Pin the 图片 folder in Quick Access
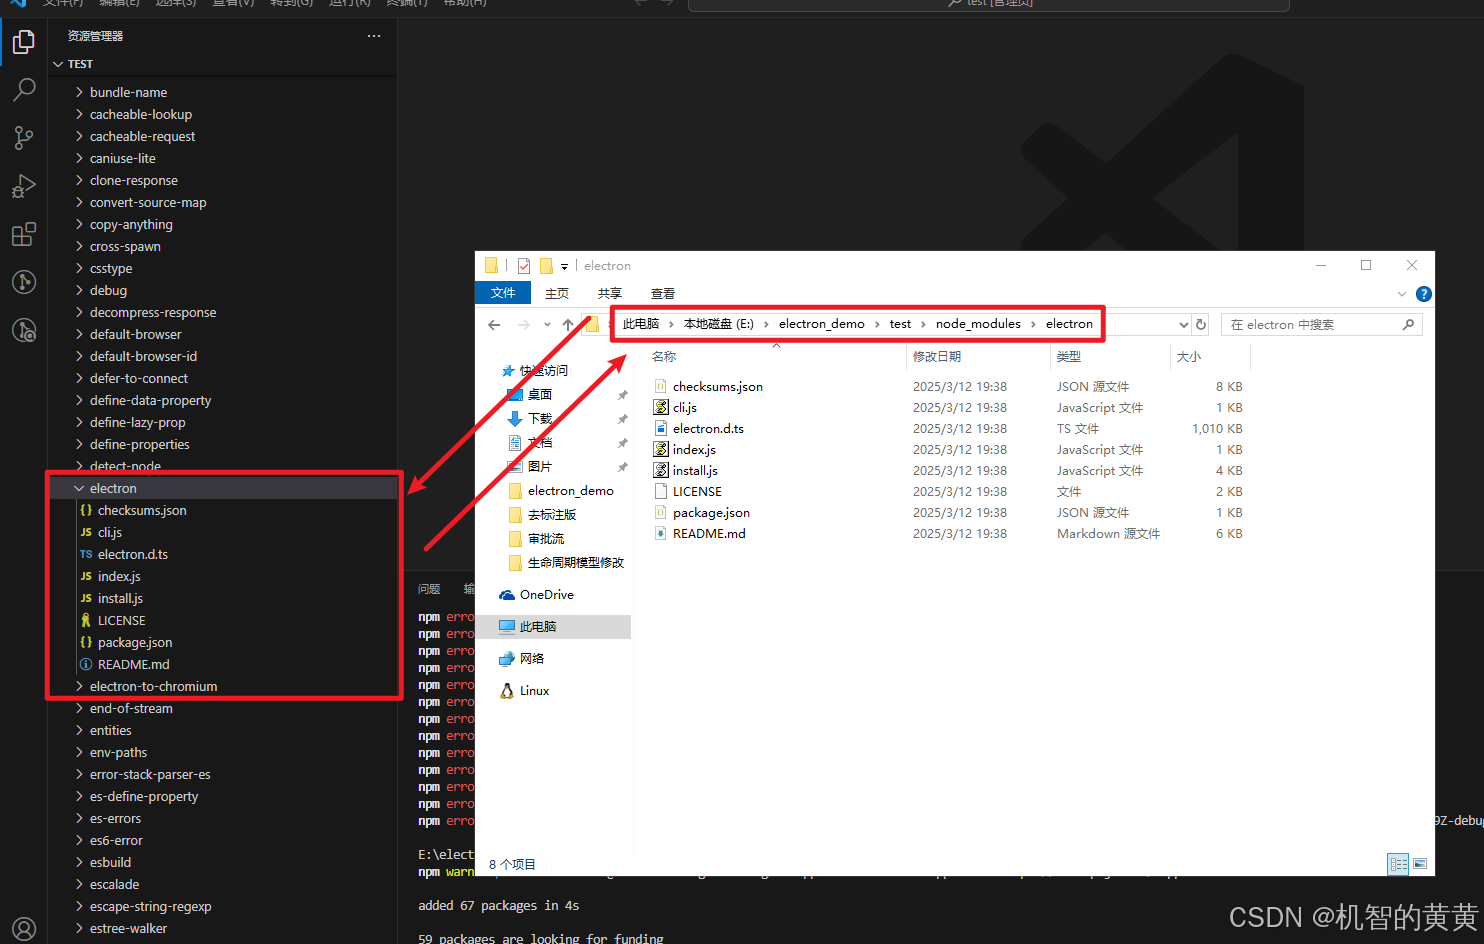 pos(622,466)
